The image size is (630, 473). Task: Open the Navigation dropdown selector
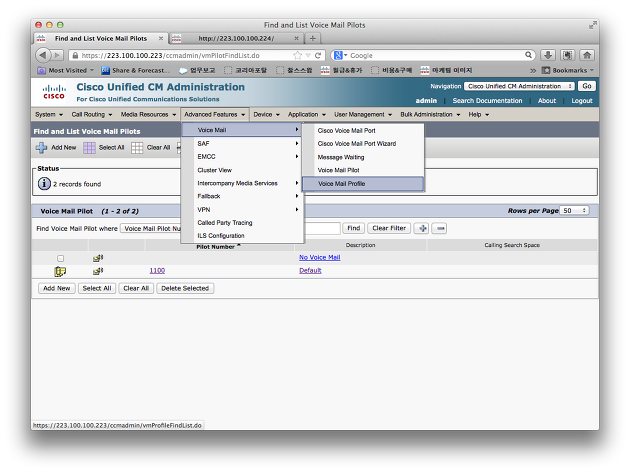coord(519,86)
